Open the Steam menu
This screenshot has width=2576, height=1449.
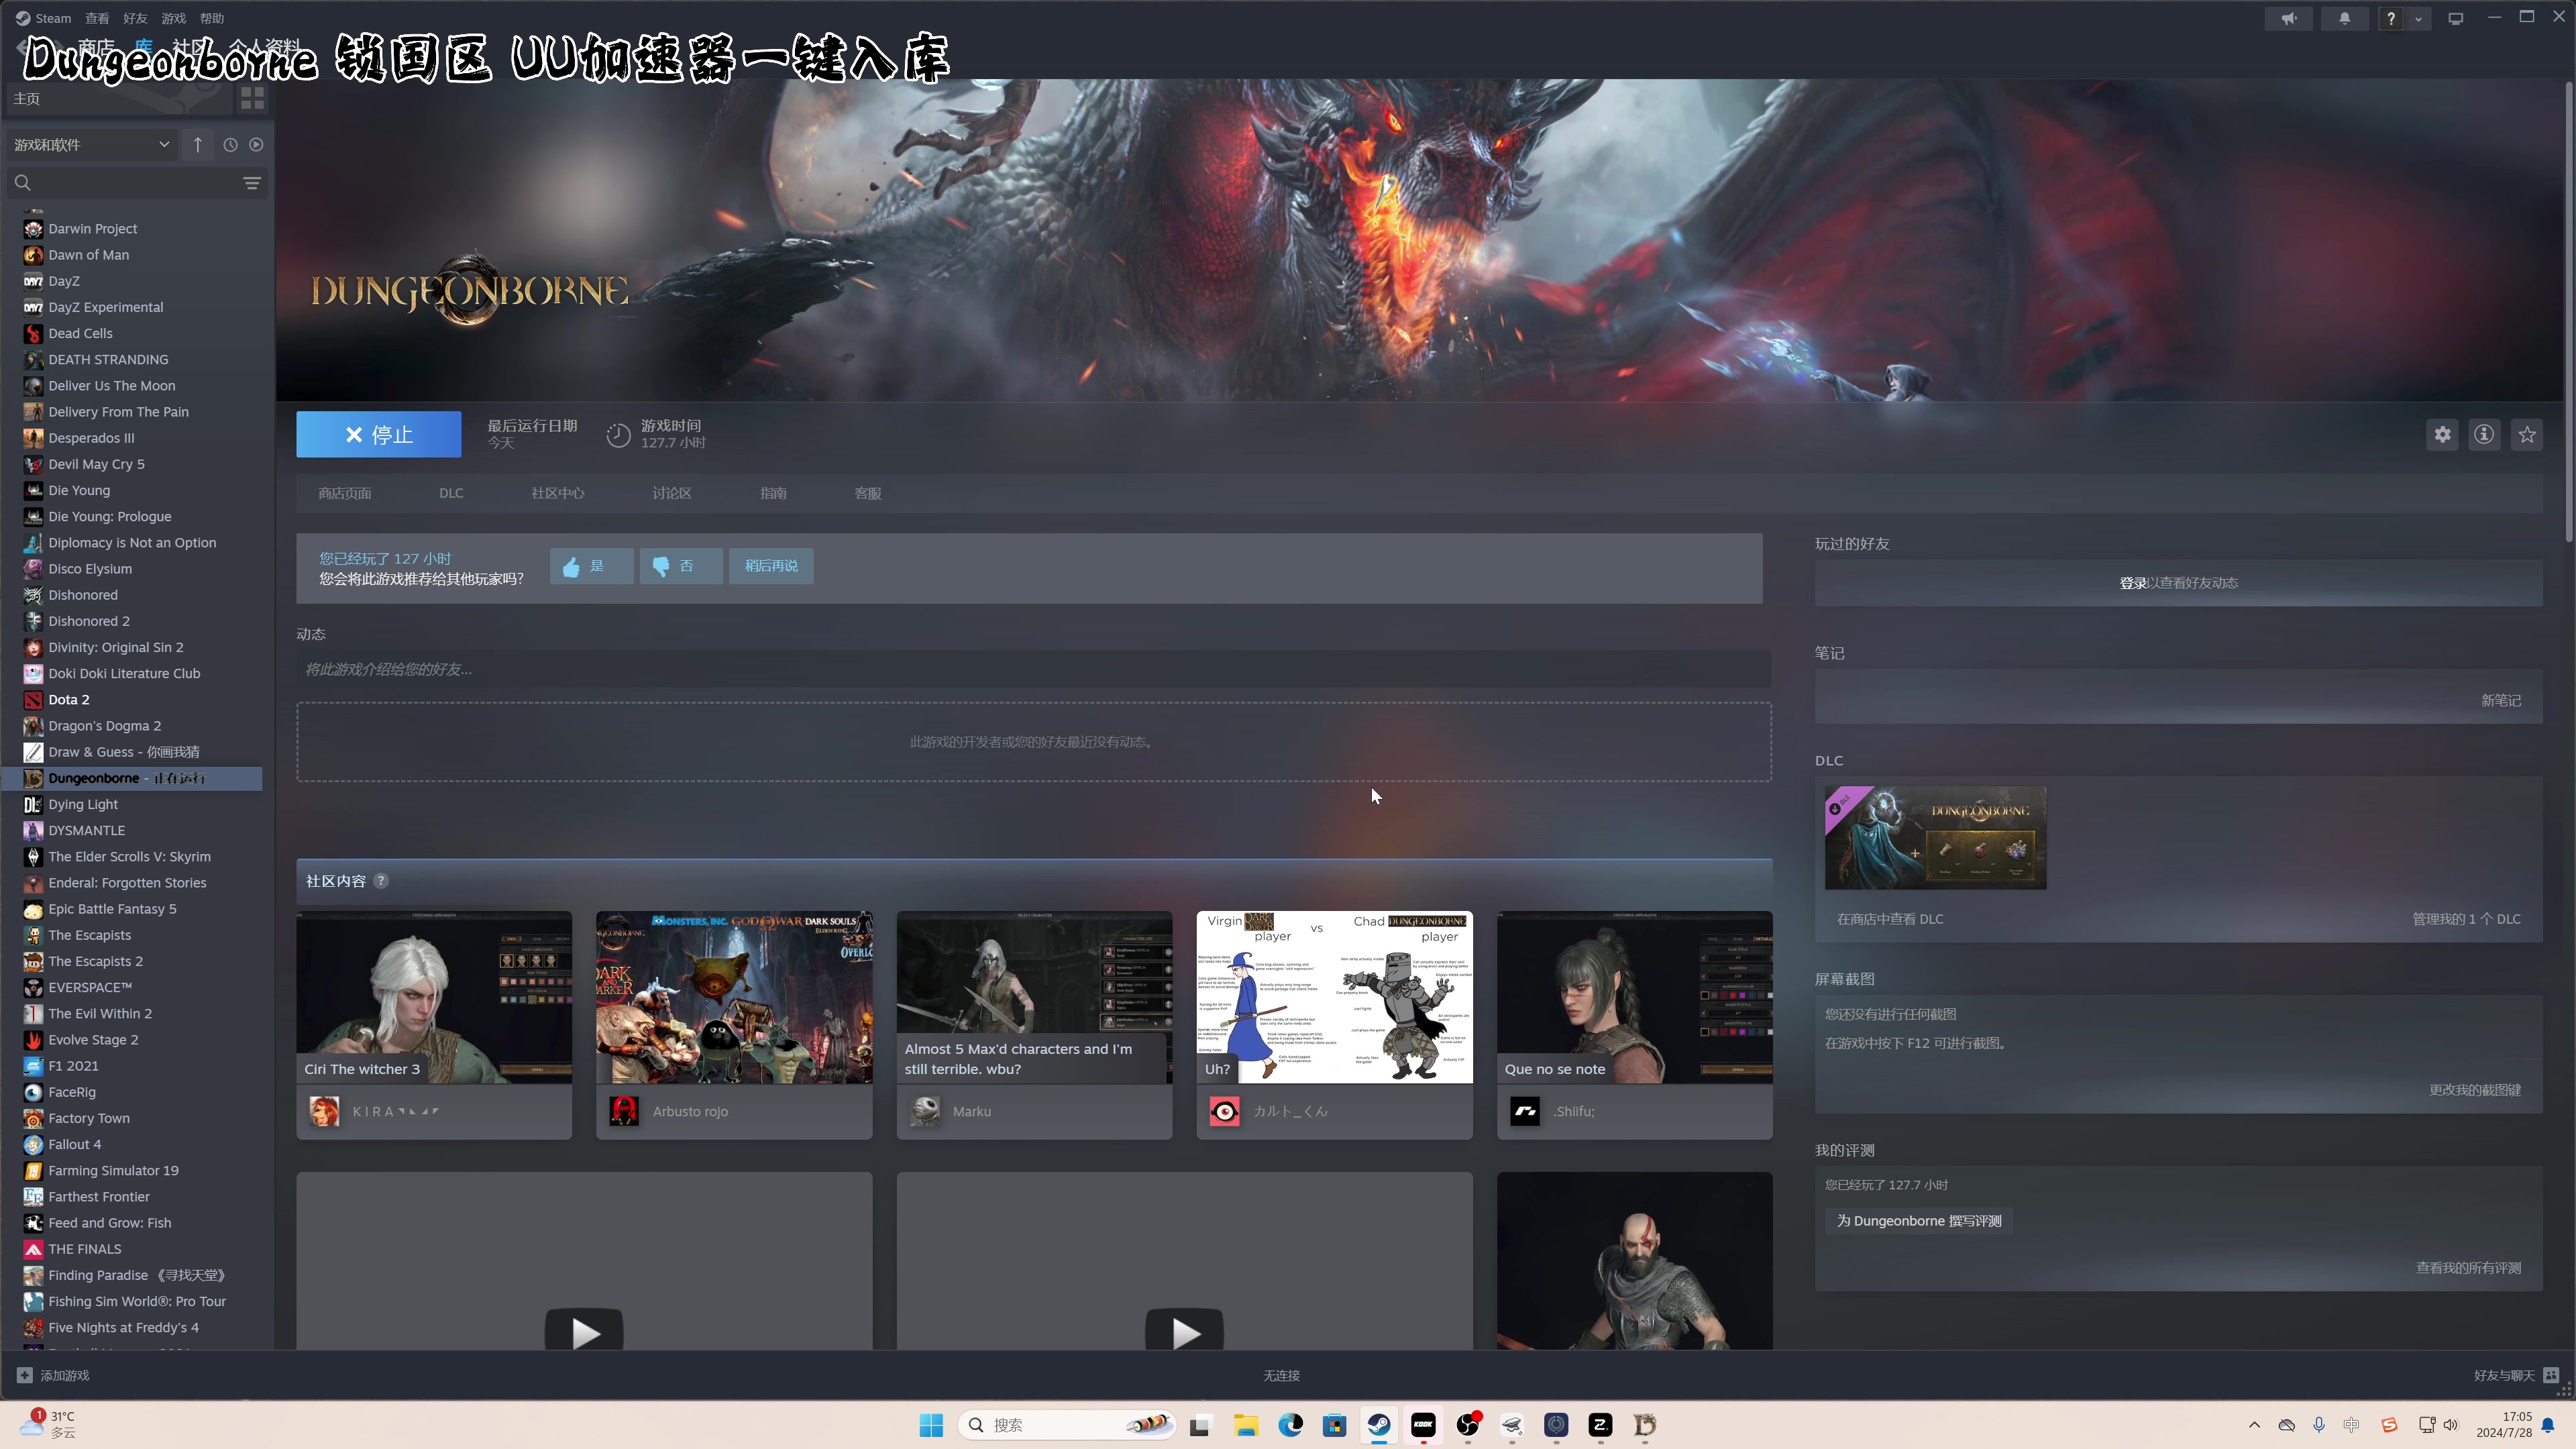pyautogui.click(x=43, y=18)
